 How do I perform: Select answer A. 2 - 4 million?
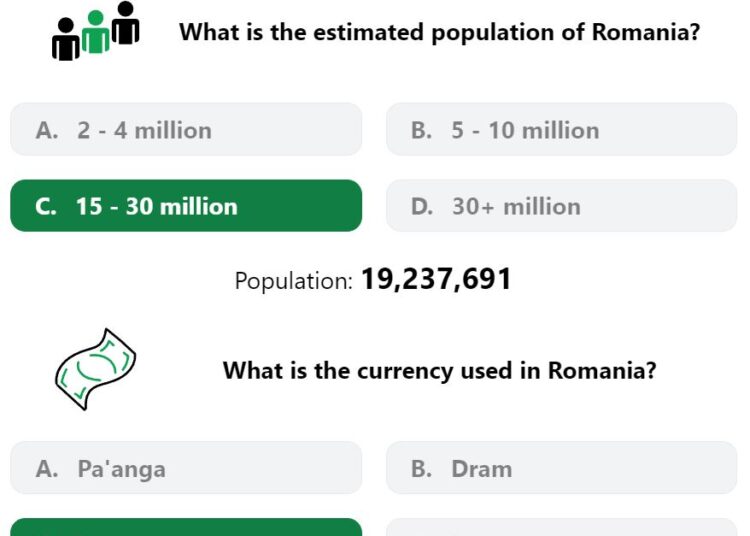(x=186, y=129)
